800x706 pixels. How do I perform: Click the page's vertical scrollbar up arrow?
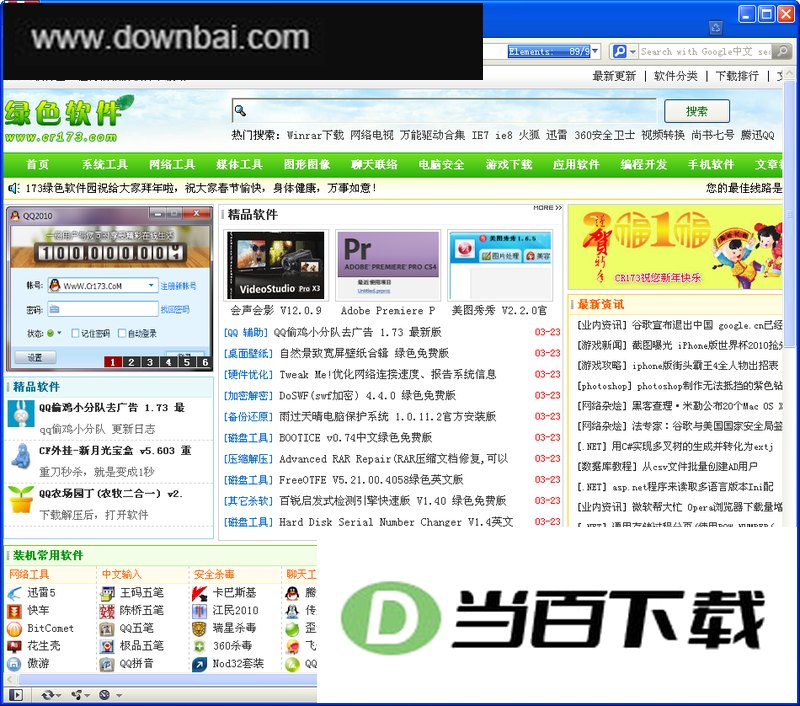click(x=790, y=74)
